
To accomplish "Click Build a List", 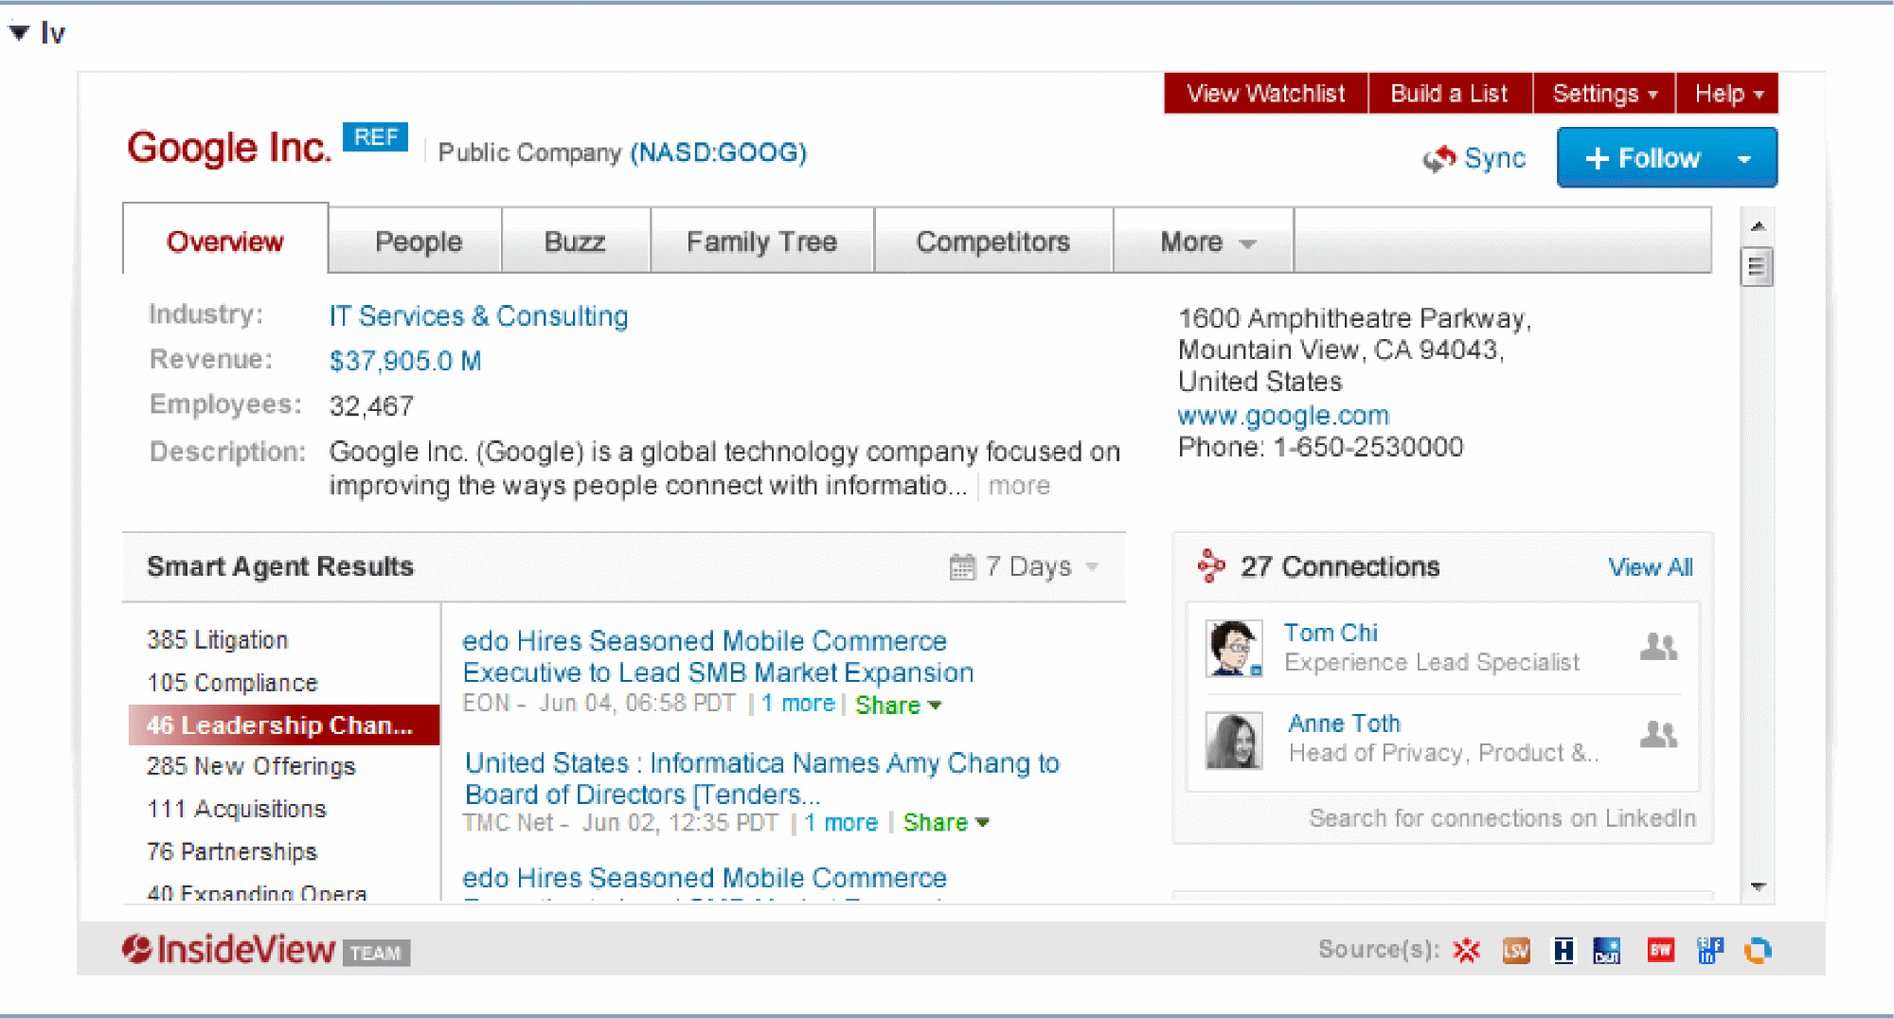I will [1449, 93].
